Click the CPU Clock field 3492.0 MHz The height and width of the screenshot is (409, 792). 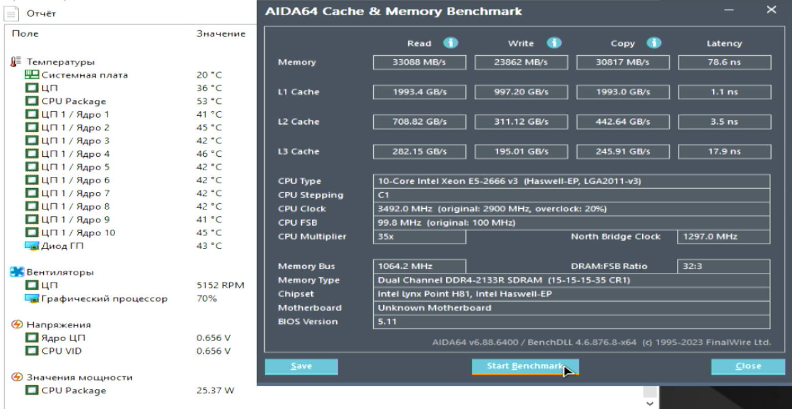572,209
